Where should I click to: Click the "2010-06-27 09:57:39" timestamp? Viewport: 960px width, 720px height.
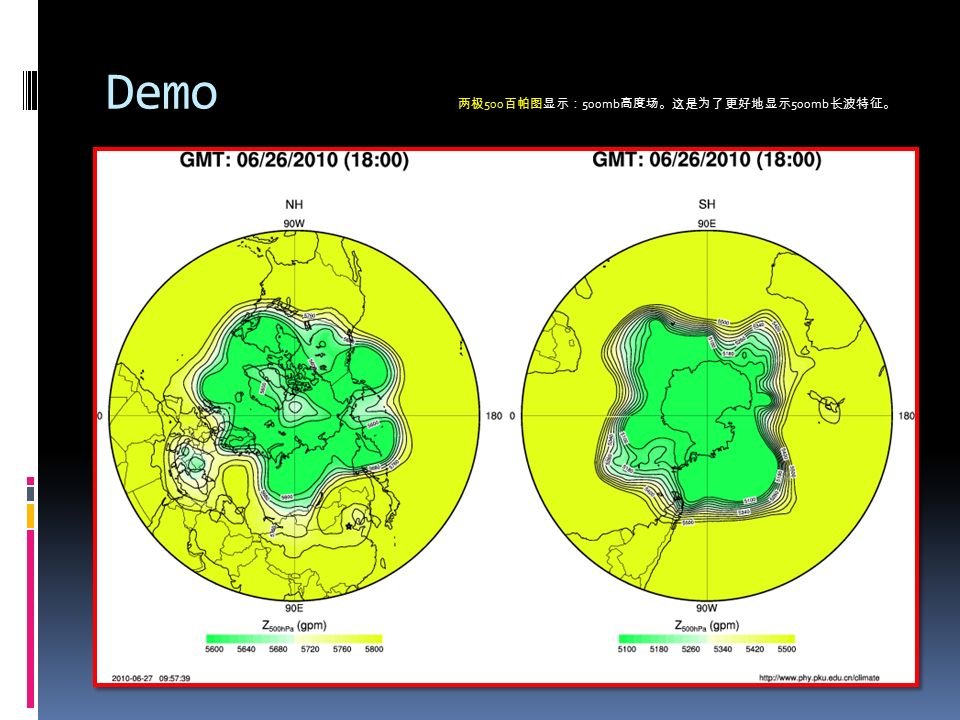click(x=151, y=678)
